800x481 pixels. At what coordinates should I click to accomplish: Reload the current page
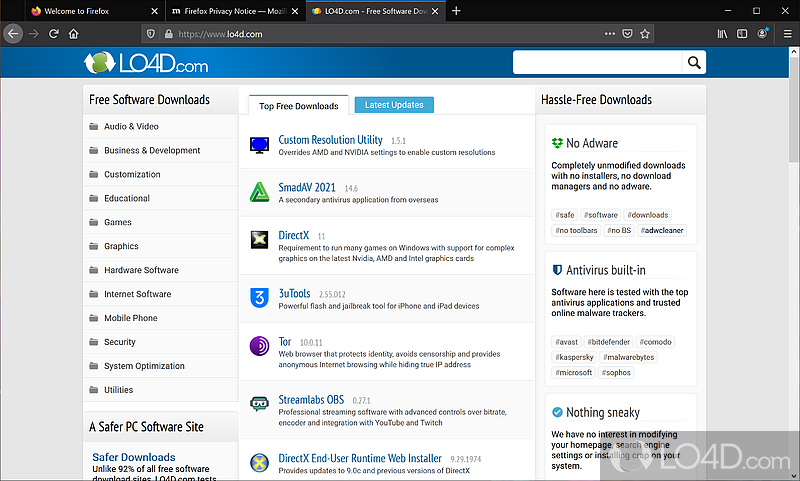click(x=53, y=33)
